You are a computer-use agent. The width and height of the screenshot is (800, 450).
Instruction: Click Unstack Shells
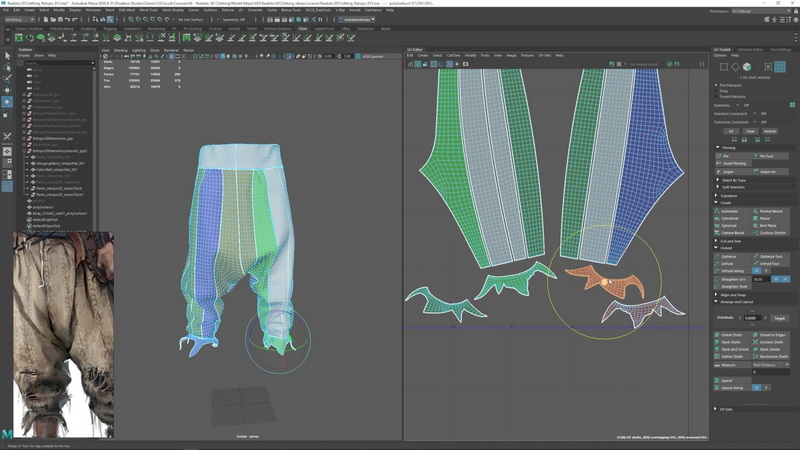(x=770, y=342)
